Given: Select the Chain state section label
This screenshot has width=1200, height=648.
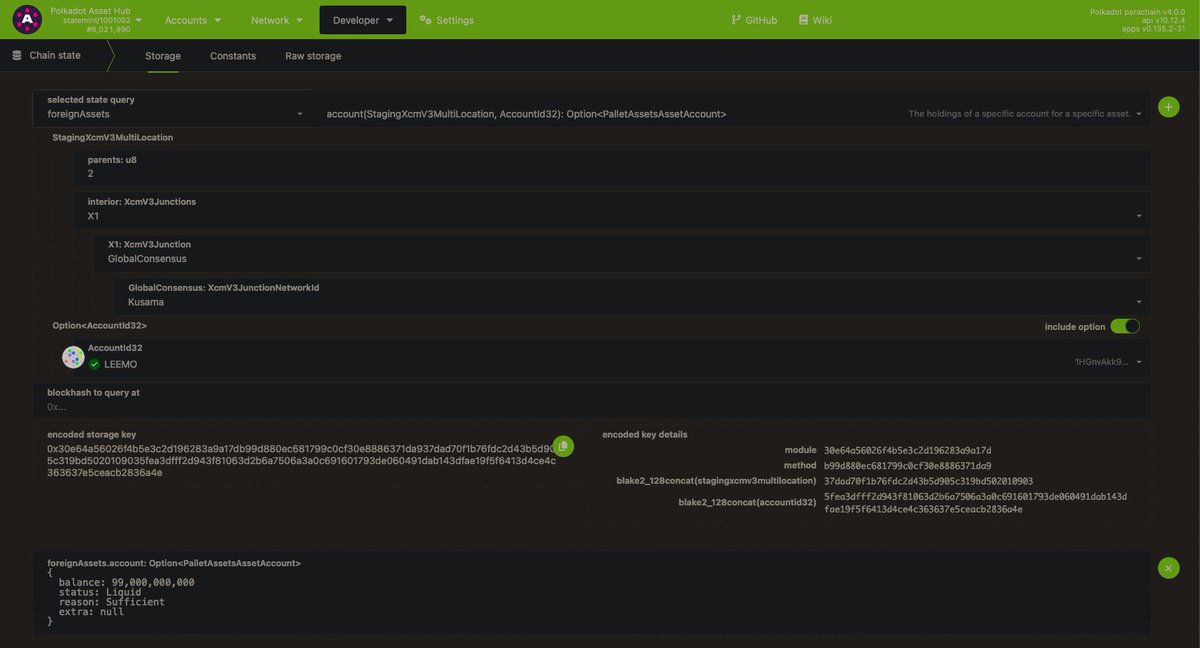Looking at the screenshot, I should (55, 56).
